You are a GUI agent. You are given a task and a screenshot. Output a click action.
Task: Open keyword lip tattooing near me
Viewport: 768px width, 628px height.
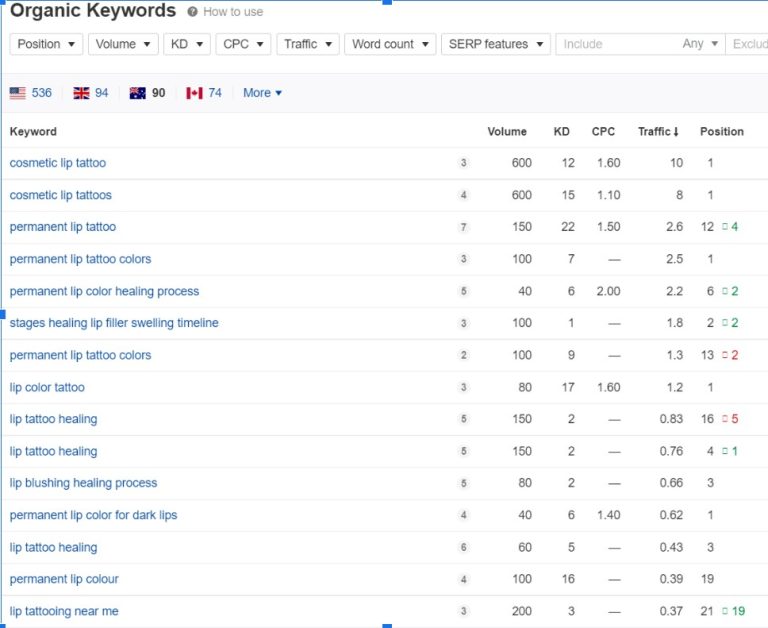pyautogui.click(x=64, y=611)
